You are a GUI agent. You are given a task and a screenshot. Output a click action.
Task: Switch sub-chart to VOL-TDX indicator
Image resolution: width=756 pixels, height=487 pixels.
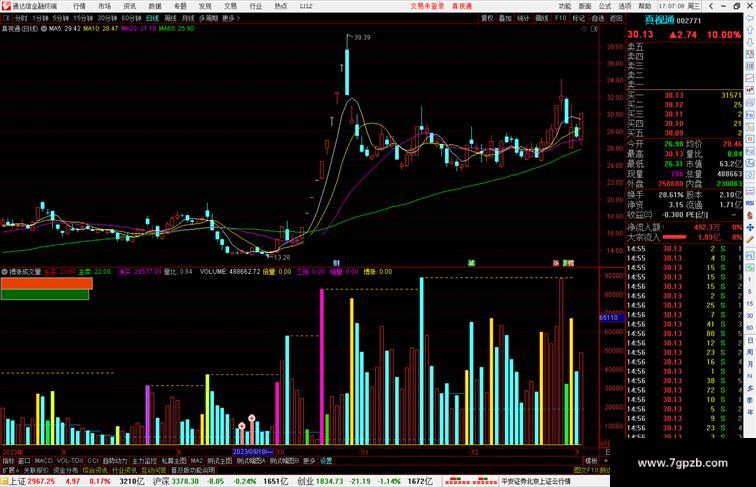70,461
